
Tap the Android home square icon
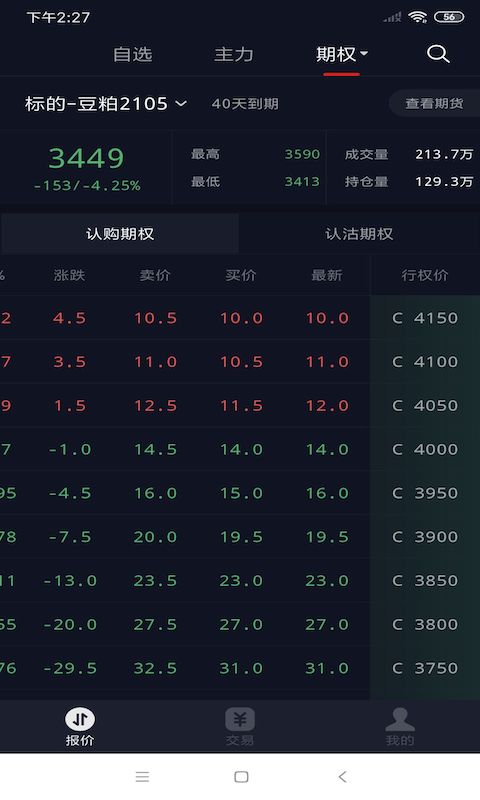(x=241, y=777)
